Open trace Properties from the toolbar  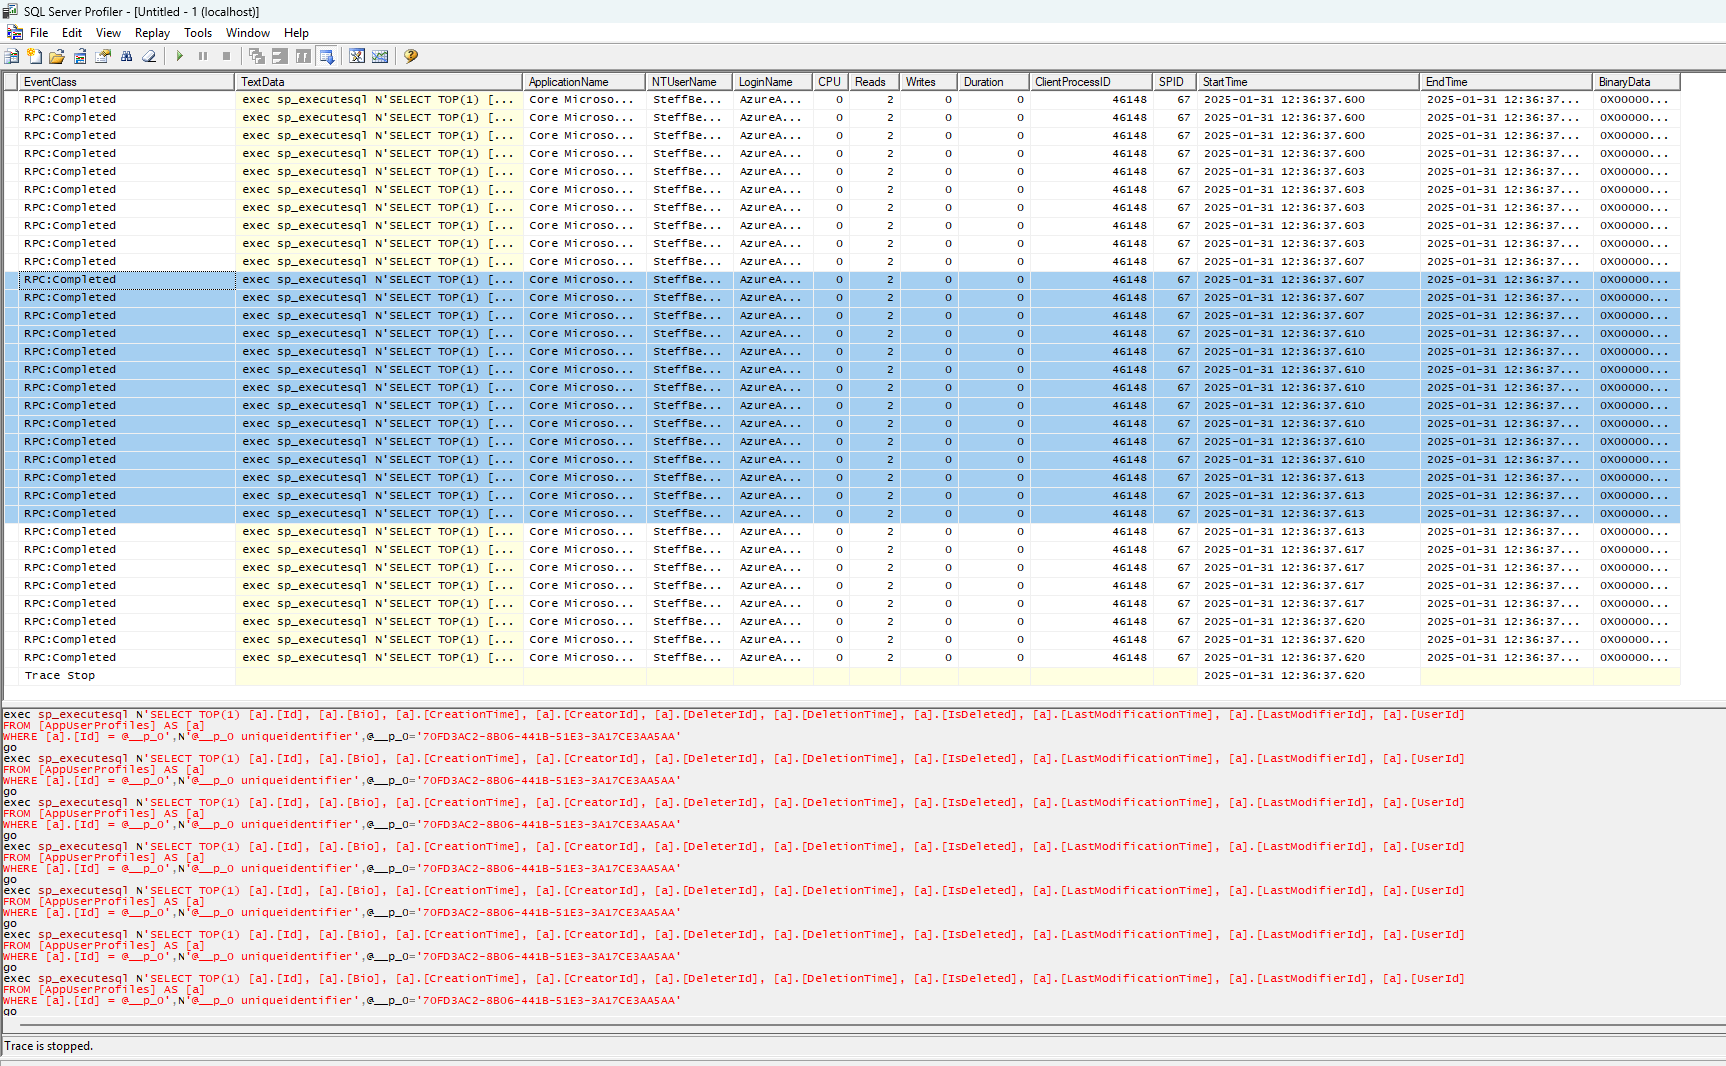[103, 57]
